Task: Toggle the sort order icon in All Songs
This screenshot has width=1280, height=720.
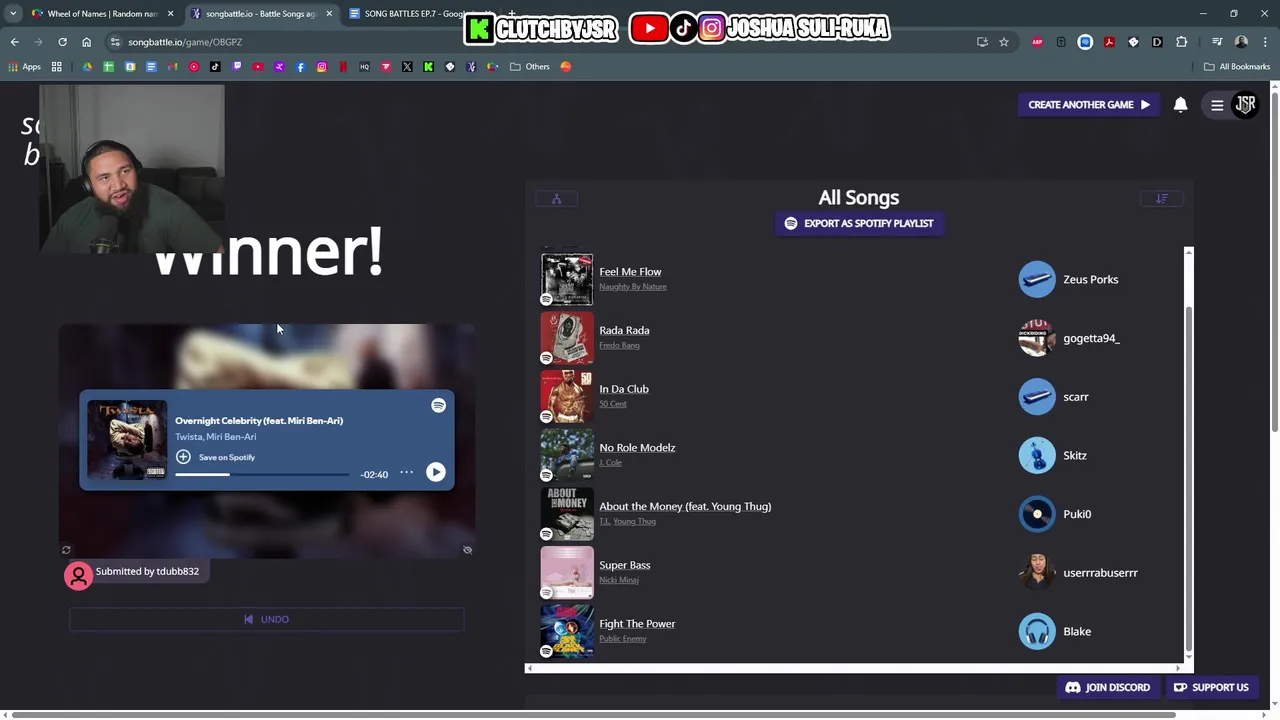Action: 1161,198
